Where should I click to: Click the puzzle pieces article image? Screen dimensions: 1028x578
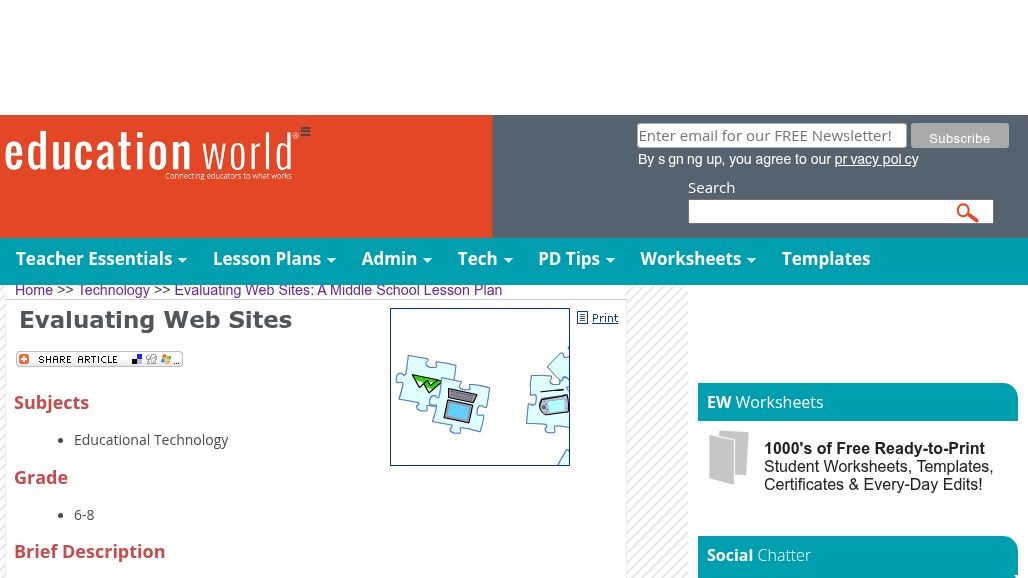click(480, 387)
